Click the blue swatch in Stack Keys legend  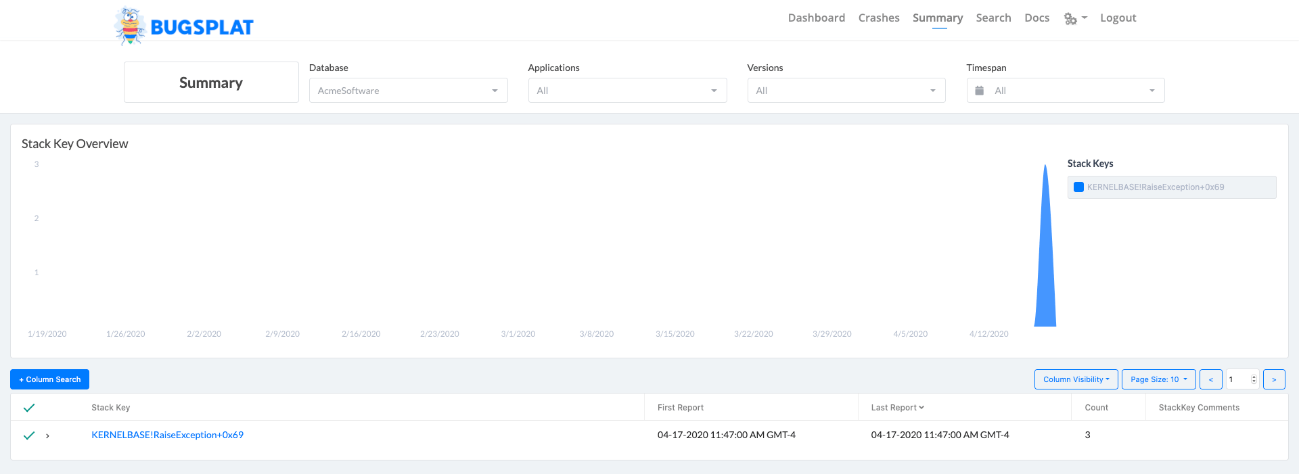[x=1079, y=187]
